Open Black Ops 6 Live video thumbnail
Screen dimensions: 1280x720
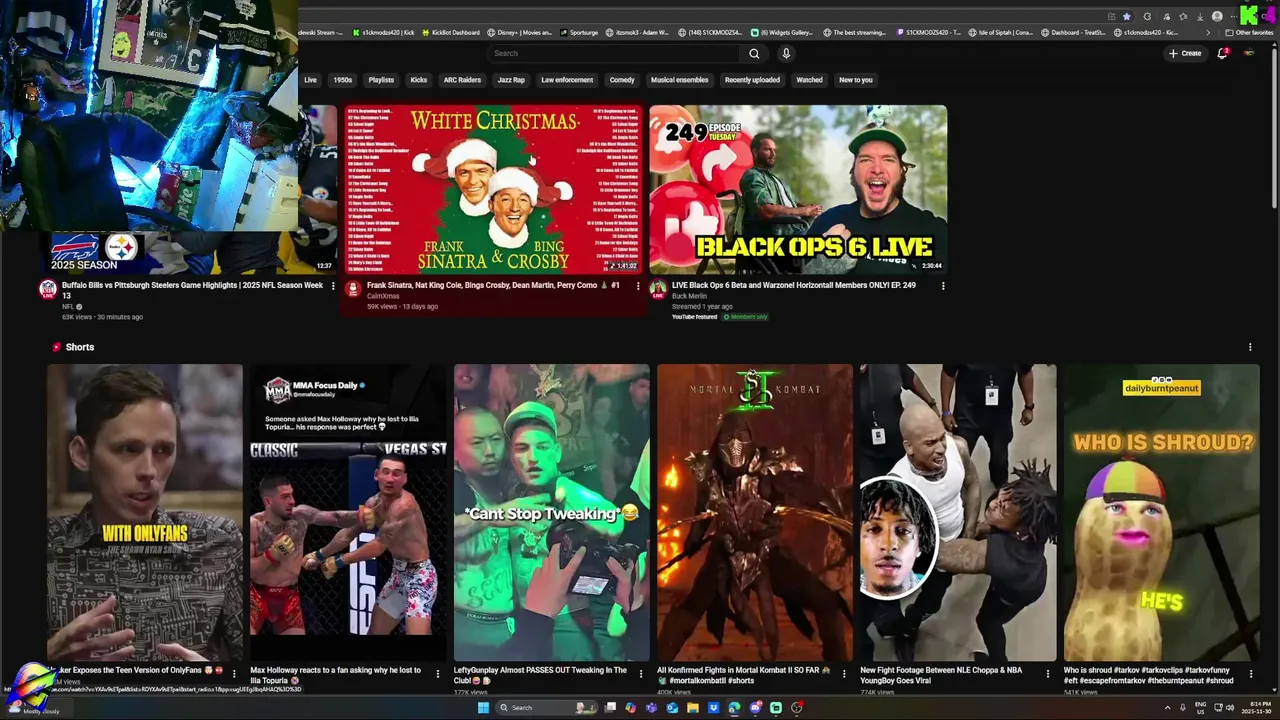coord(798,189)
